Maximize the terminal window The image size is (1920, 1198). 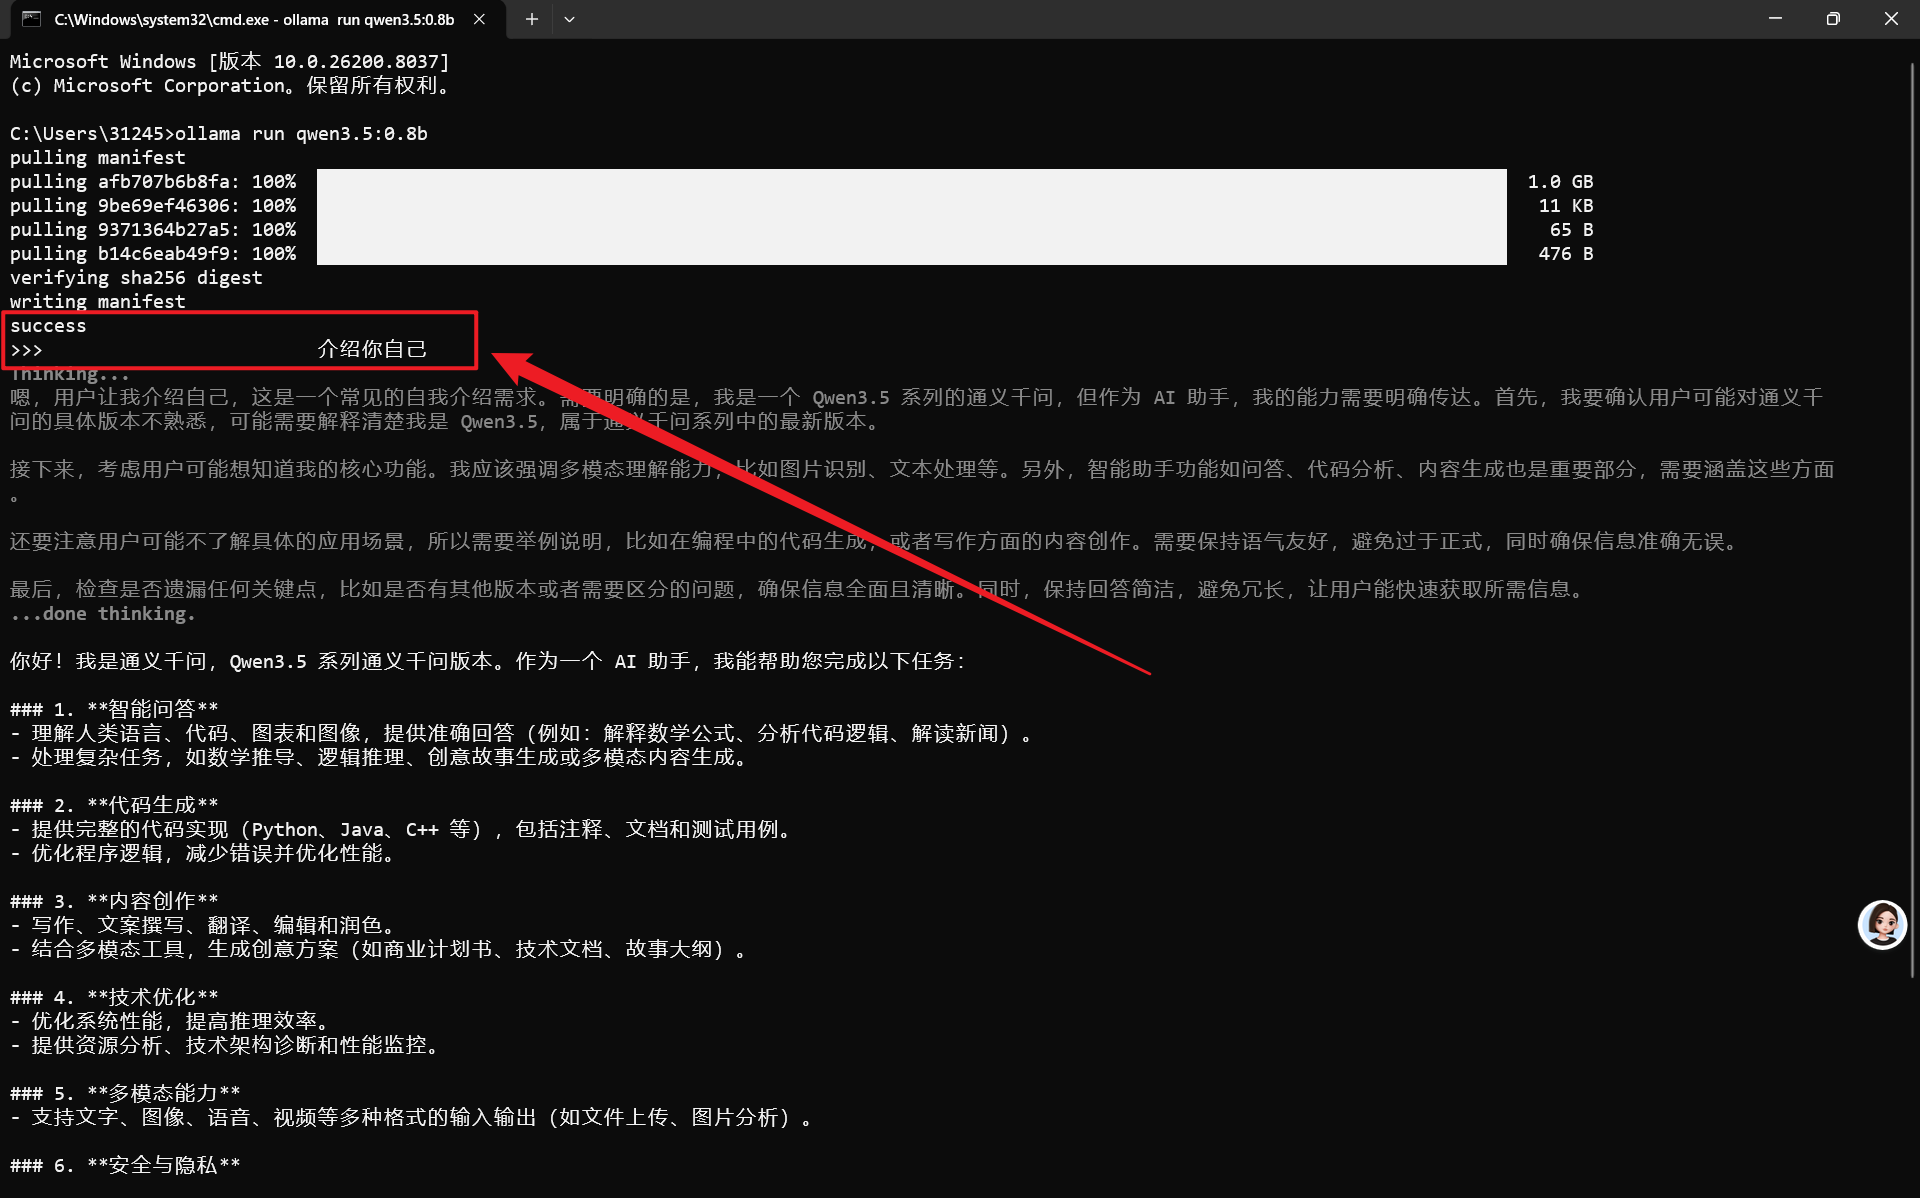(1833, 19)
